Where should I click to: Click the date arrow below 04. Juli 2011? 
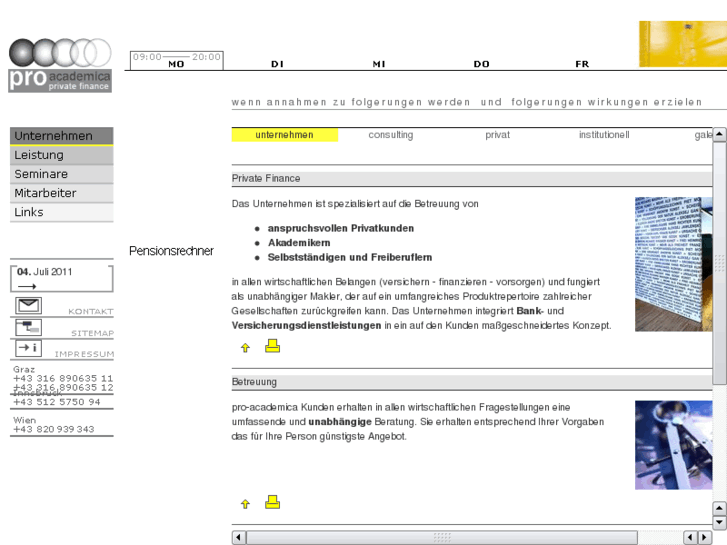27,286
